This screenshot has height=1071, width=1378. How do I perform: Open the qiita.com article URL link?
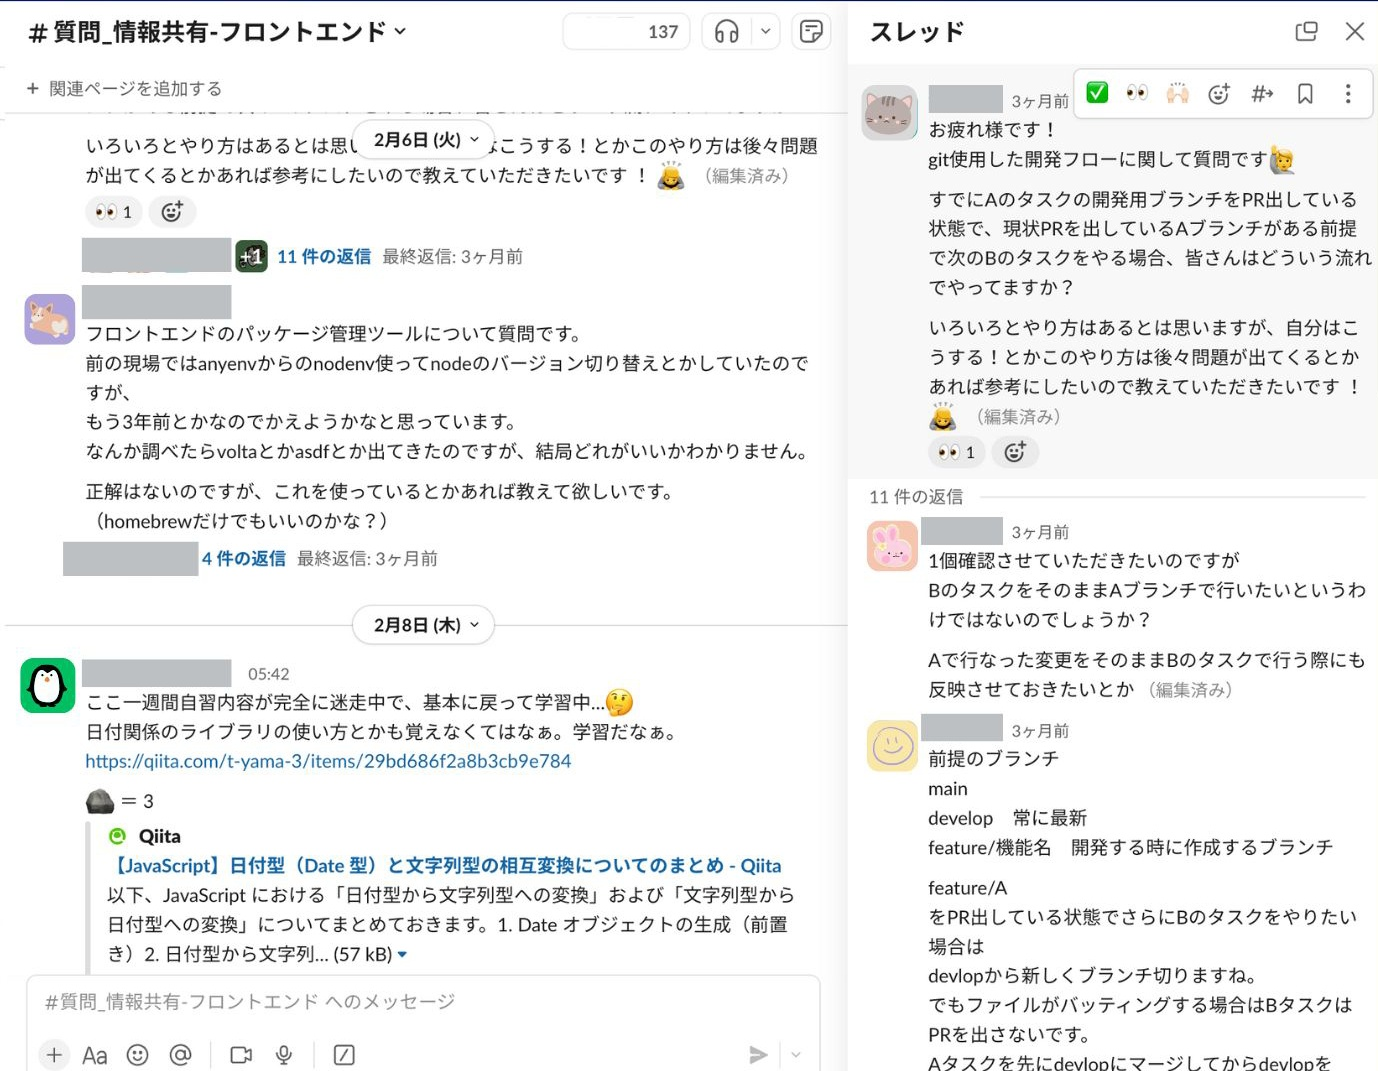[328, 761]
